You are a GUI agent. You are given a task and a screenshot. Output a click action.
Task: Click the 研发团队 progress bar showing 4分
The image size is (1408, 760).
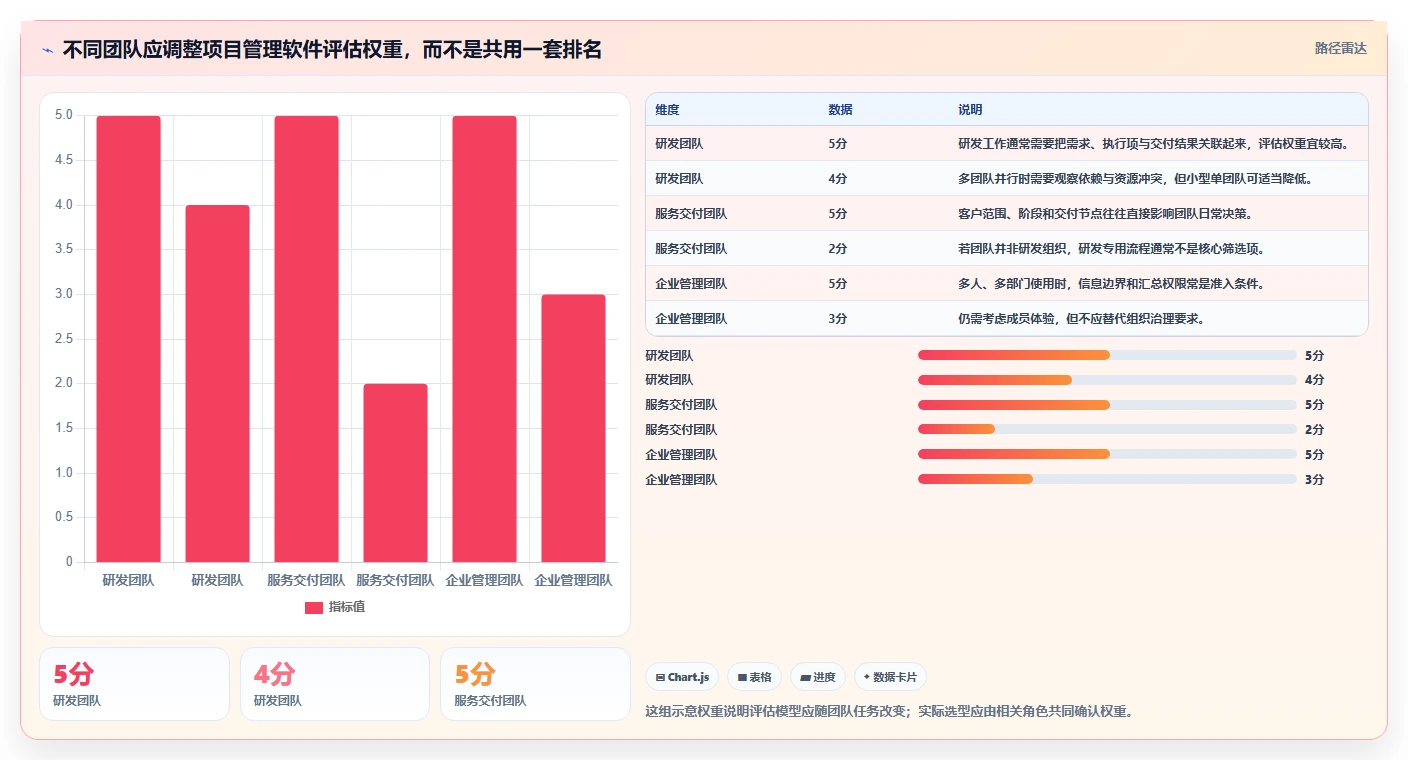[x=1107, y=380]
